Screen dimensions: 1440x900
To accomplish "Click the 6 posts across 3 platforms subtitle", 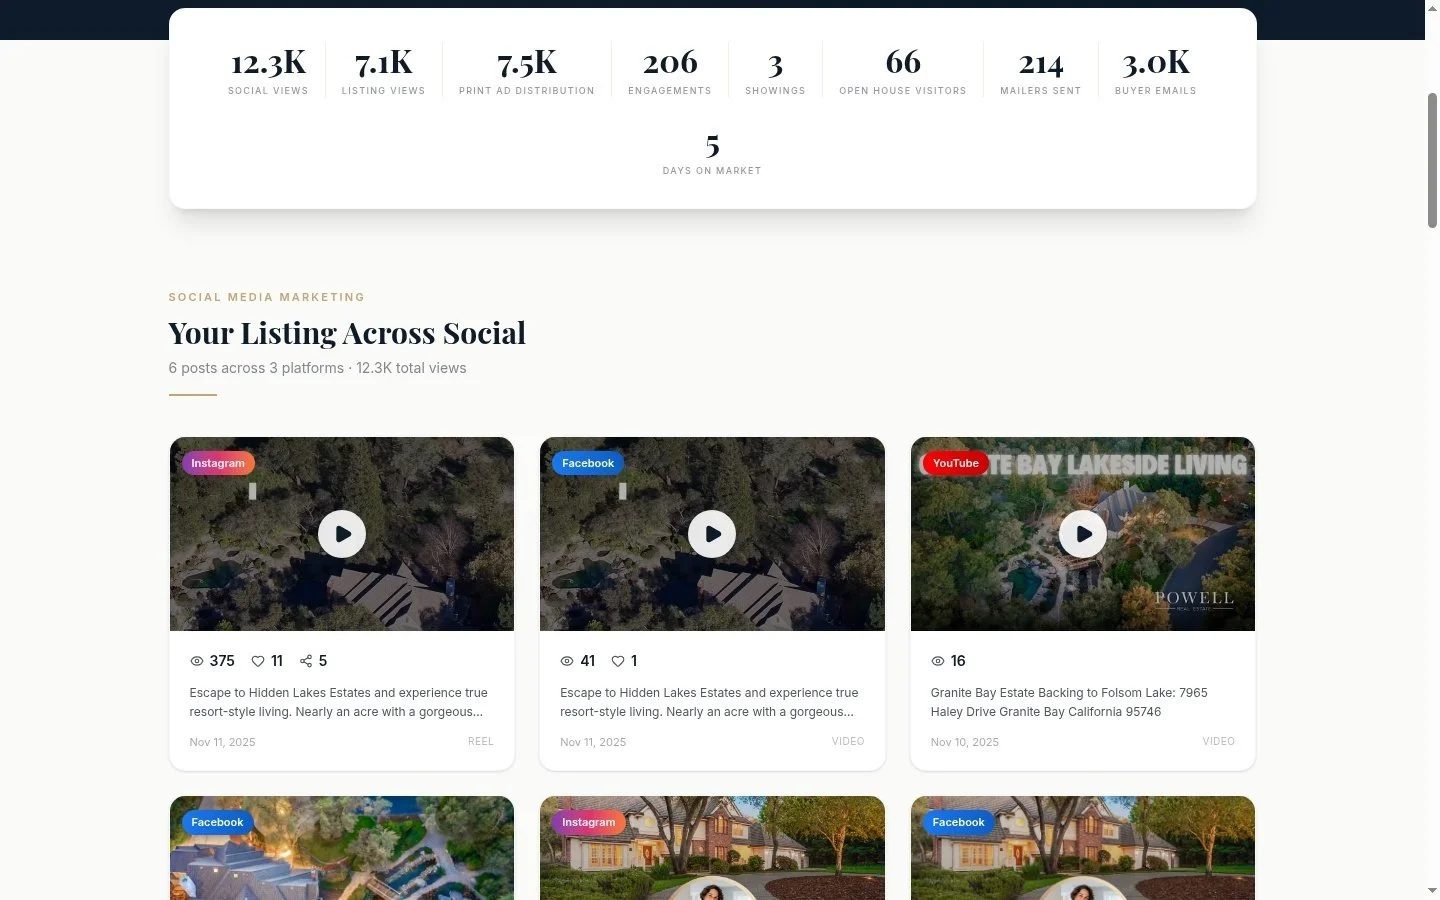I will pos(317,368).
